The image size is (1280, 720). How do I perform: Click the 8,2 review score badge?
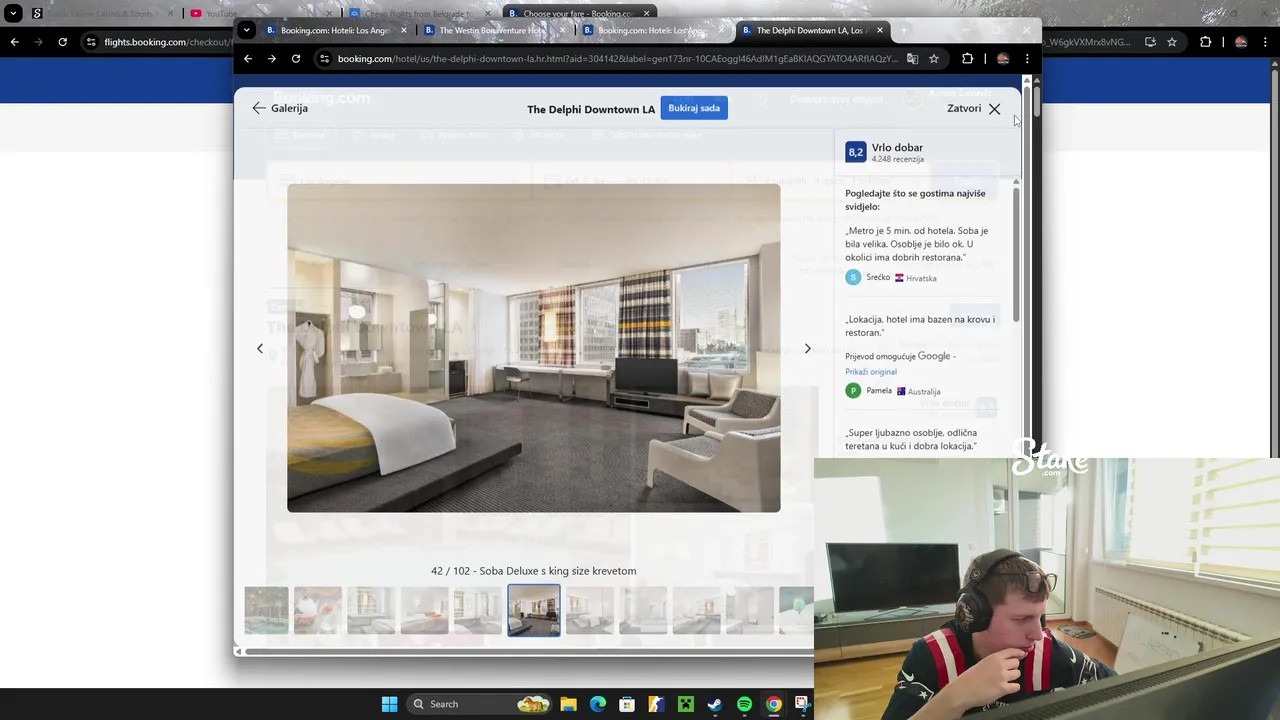(855, 152)
